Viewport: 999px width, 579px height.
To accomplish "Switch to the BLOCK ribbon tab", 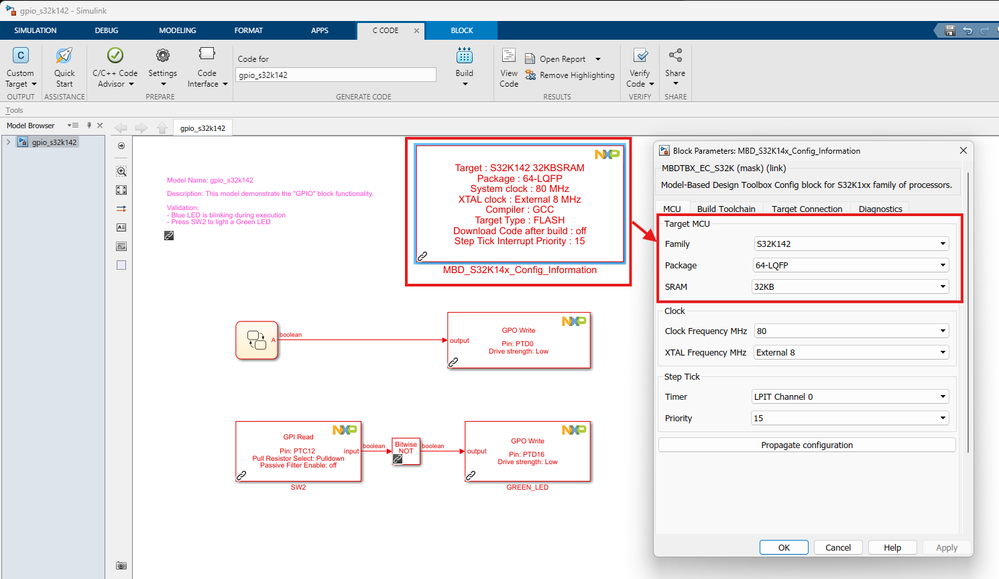I will point(462,31).
